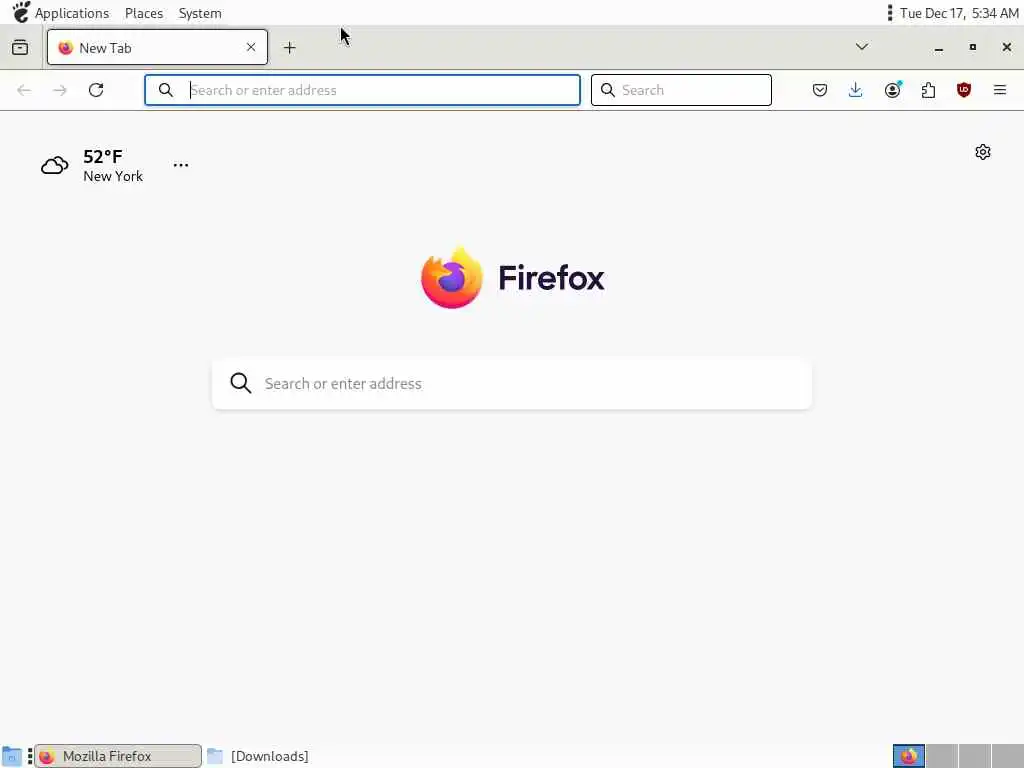Click the clock Tue Dec 17 5:34 AM
Image resolution: width=1024 pixels, height=768 pixels.
point(959,13)
